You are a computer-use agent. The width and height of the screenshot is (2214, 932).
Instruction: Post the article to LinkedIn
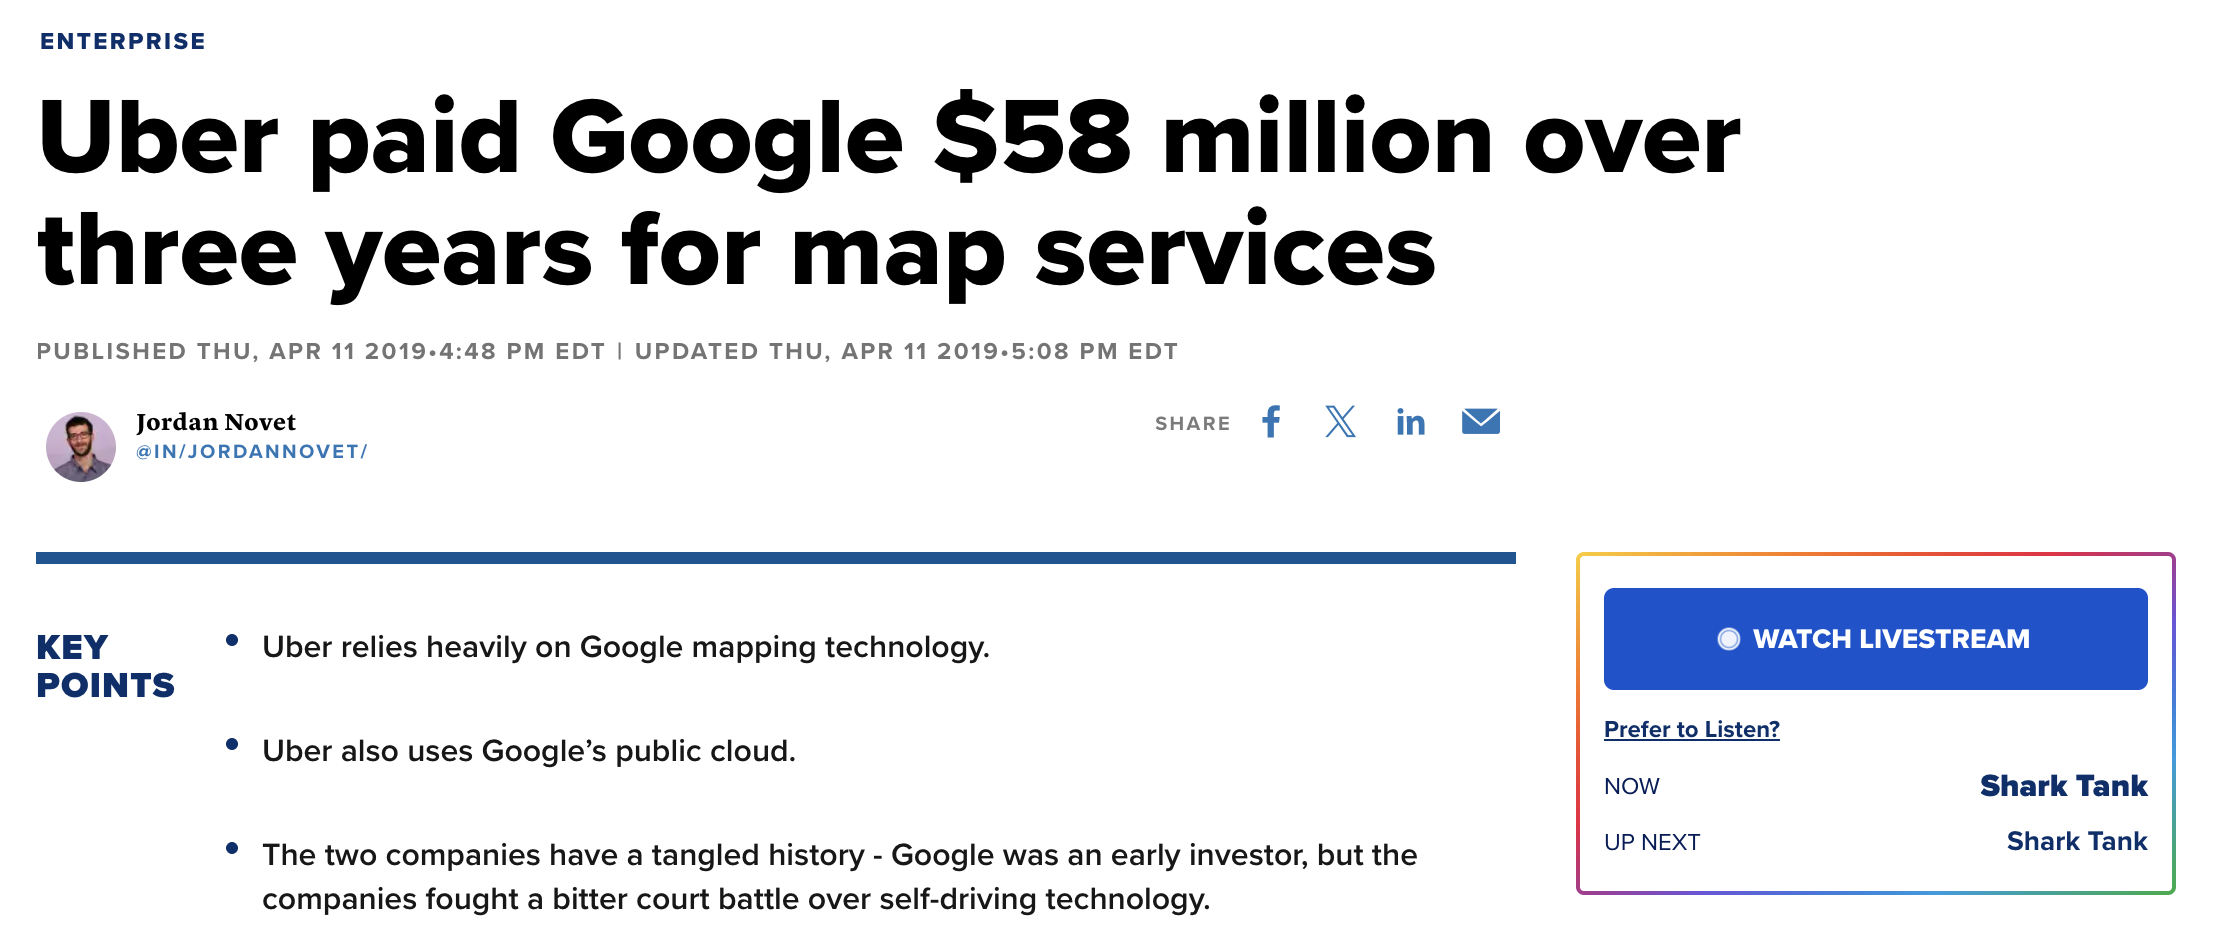[1410, 422]
